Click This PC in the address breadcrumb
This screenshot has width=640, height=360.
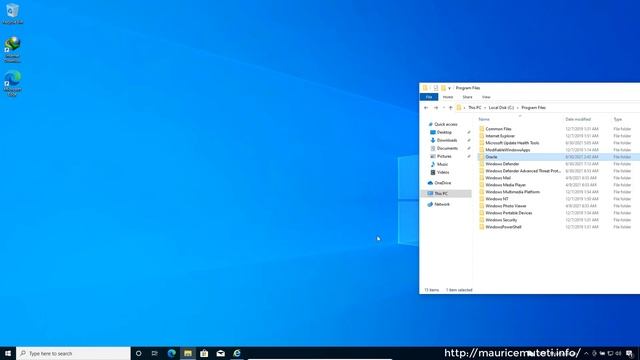(x=475, y=108)
